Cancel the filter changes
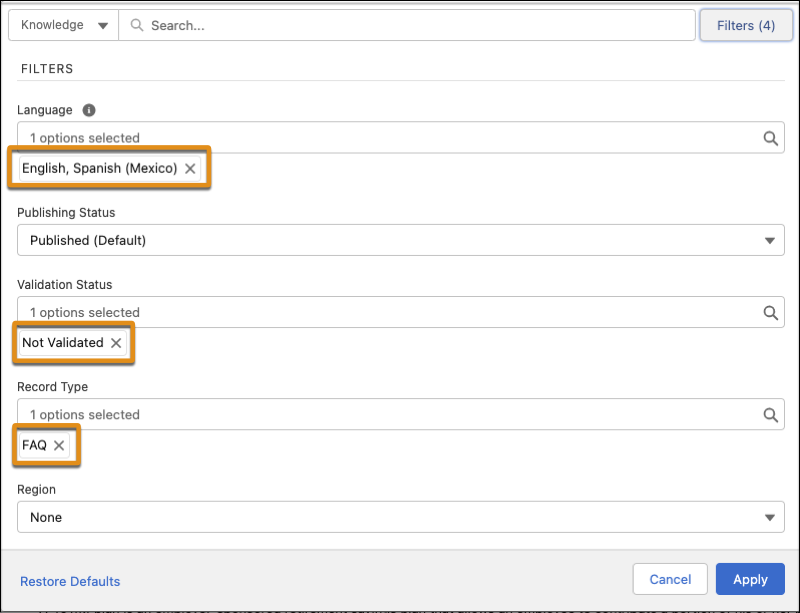800x613 pixels. (670, 579)
